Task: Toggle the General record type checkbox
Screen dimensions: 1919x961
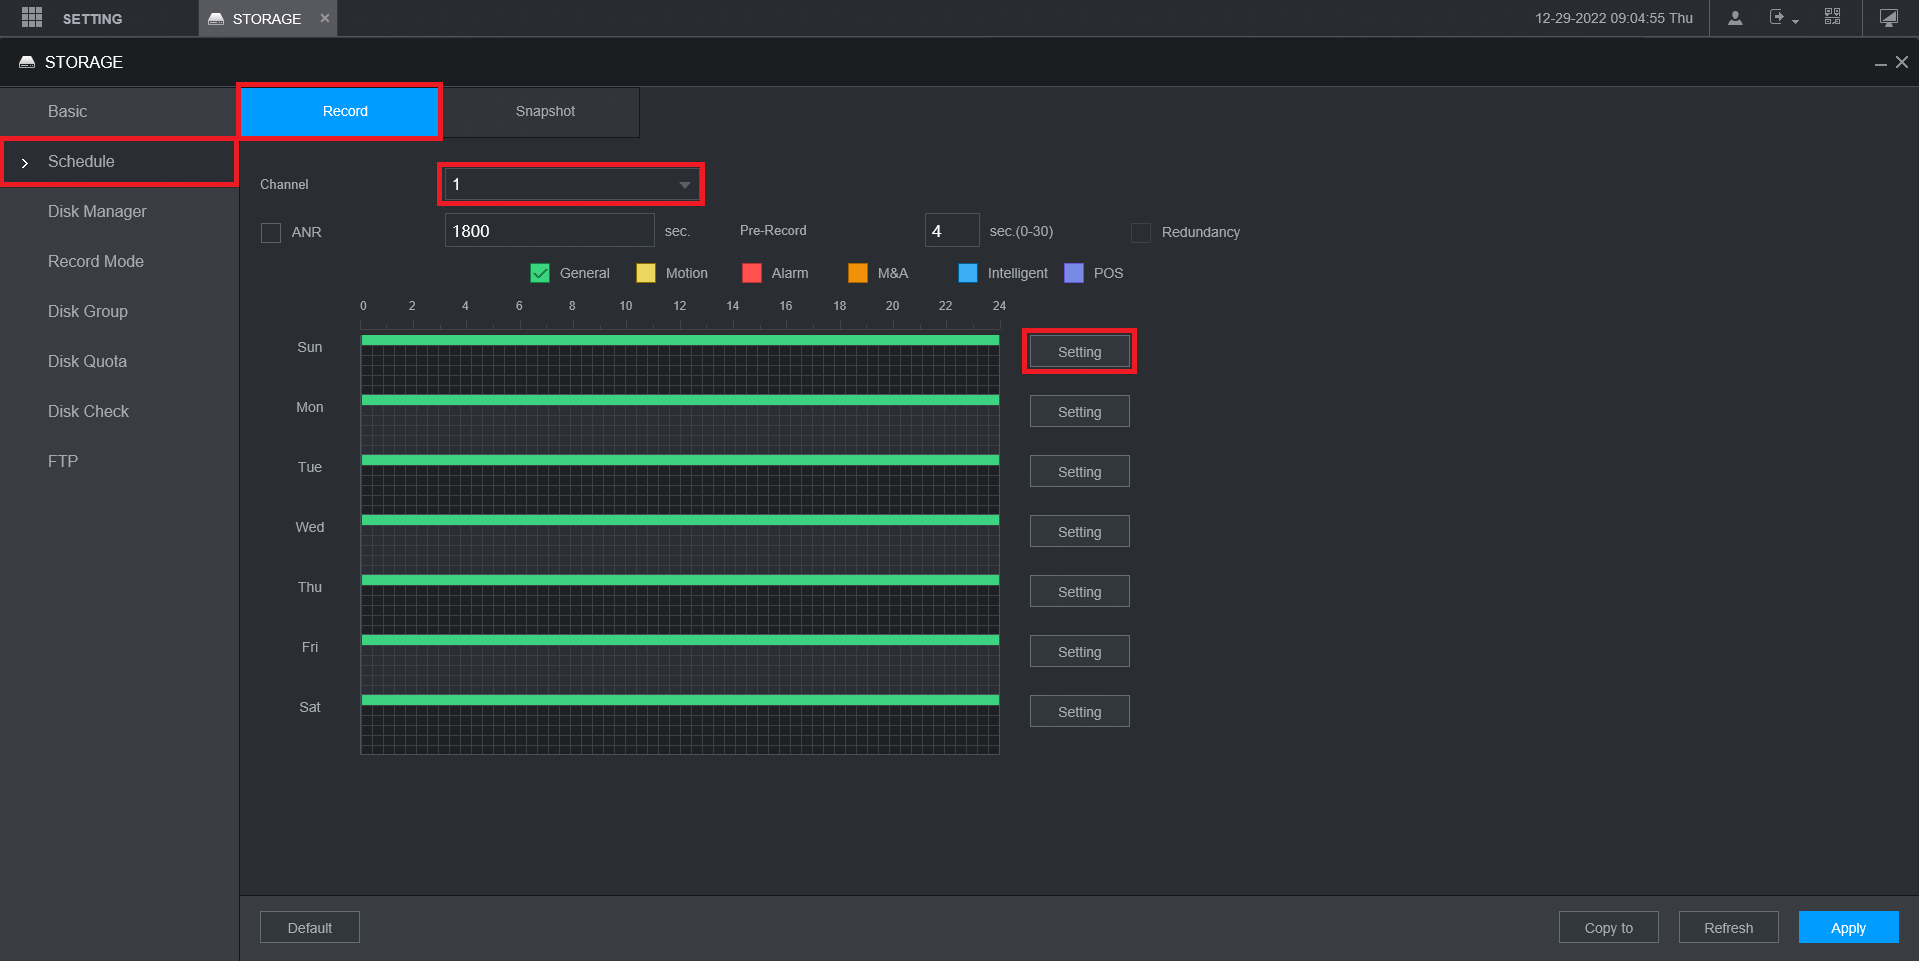Action: pos(540,273)
